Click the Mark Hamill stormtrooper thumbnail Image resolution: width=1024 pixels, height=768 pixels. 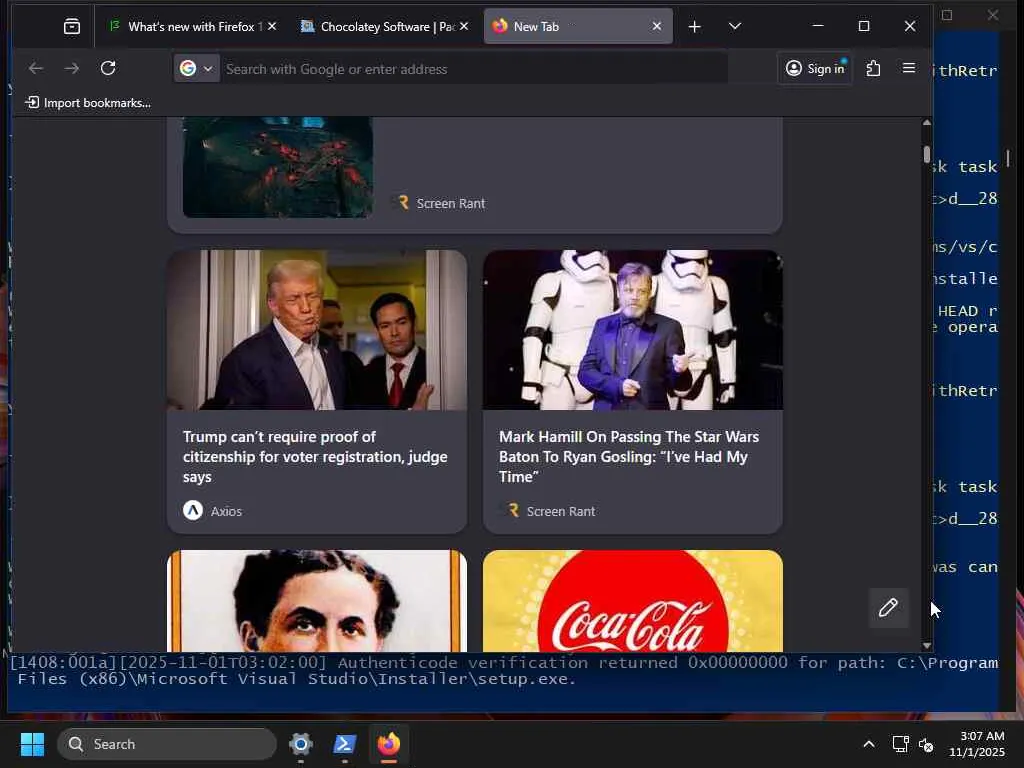[633, 330]
